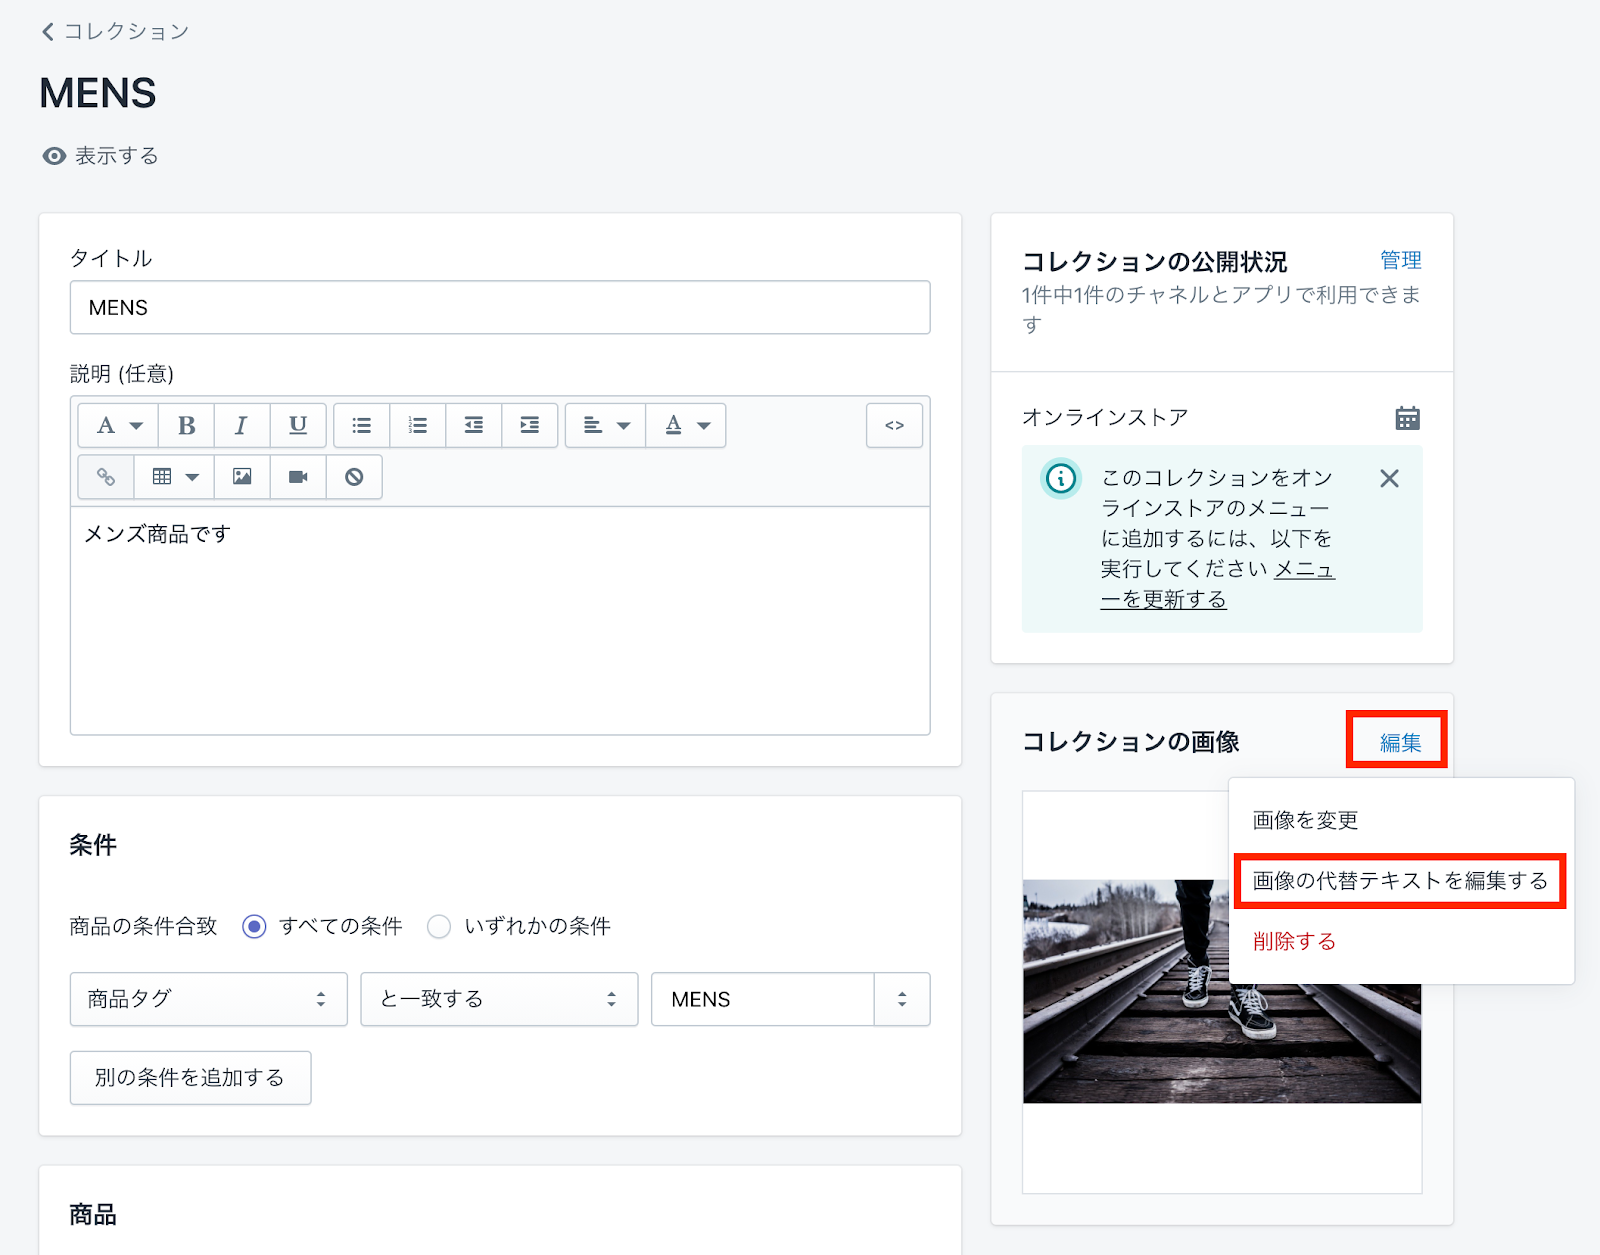Insert a link in description
This screenshot has height=1255, width=1600.
pyautogui.click(x=105, y=476)
